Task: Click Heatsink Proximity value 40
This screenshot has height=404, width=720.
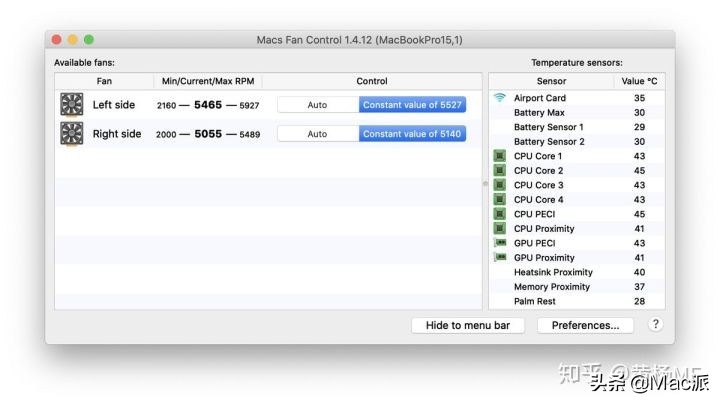Action: [639, 272]
